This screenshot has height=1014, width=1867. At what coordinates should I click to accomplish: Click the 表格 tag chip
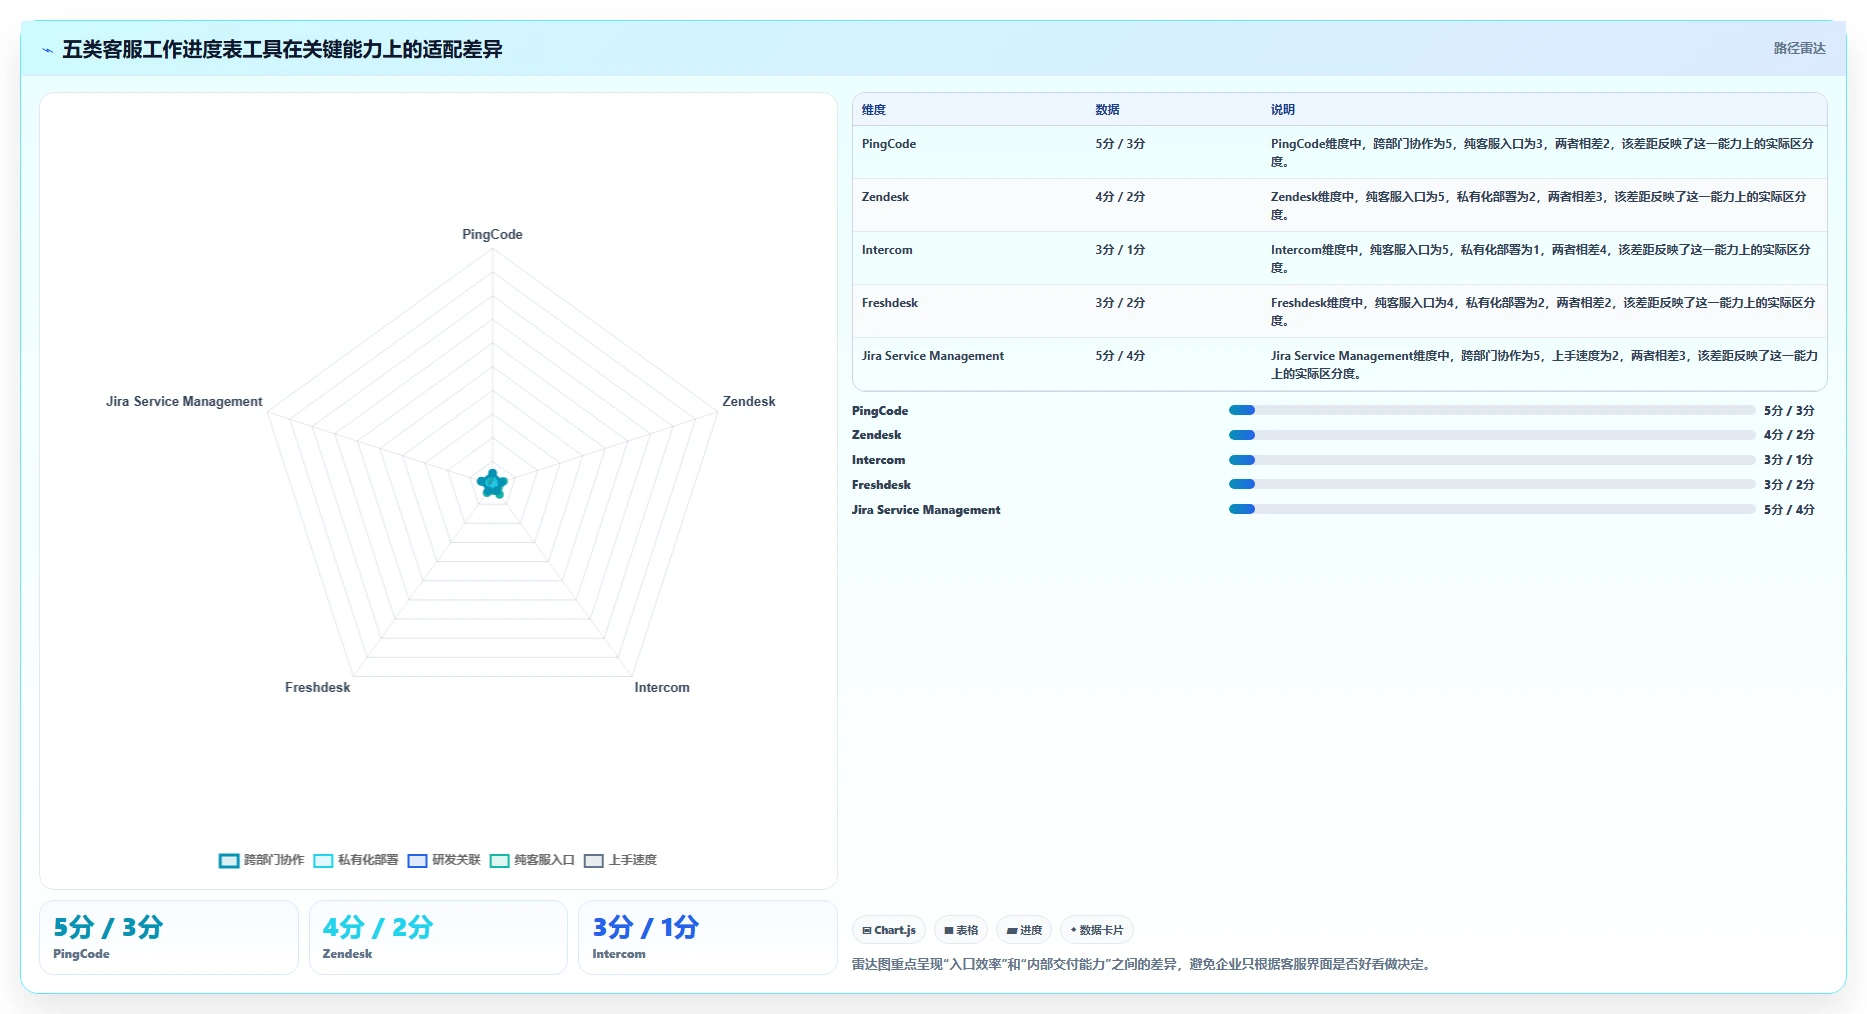961,930
